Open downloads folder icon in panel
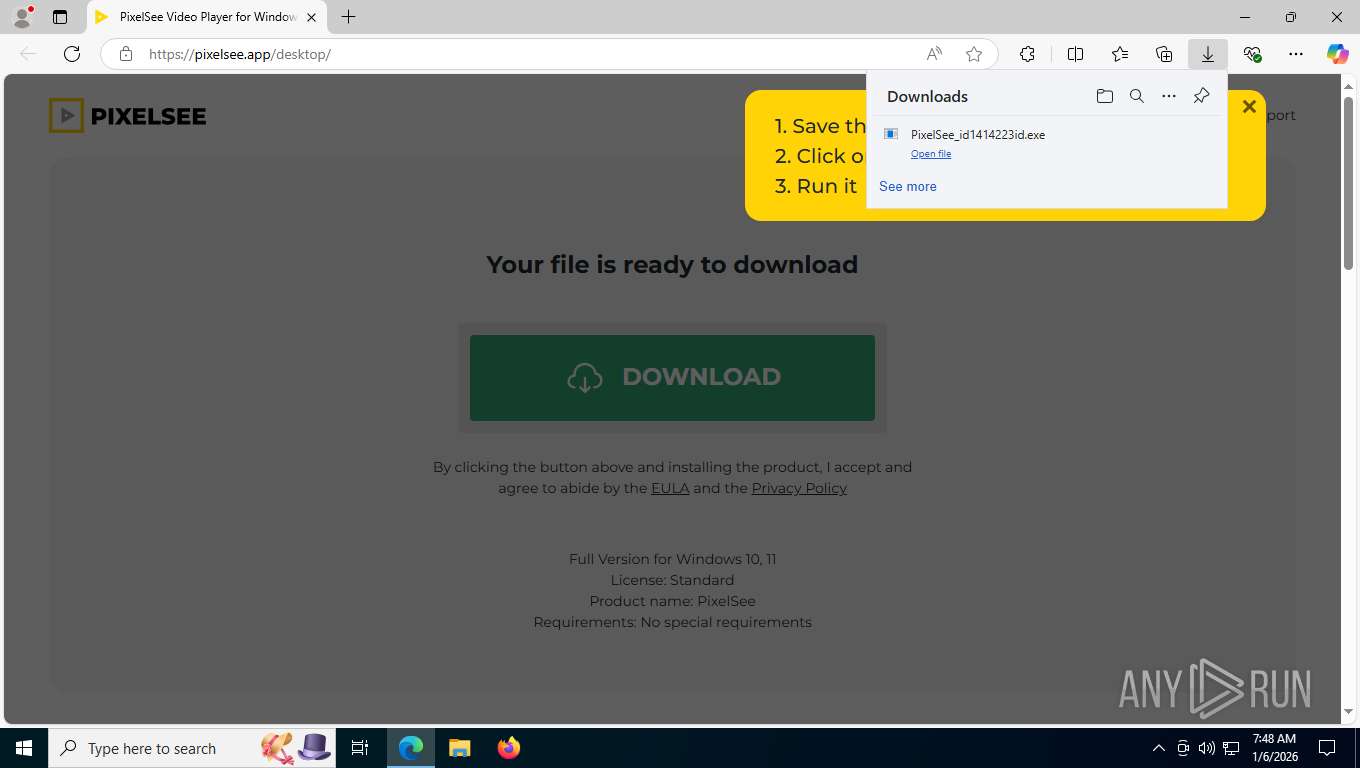1360x768 pixels. [1104, 96]
